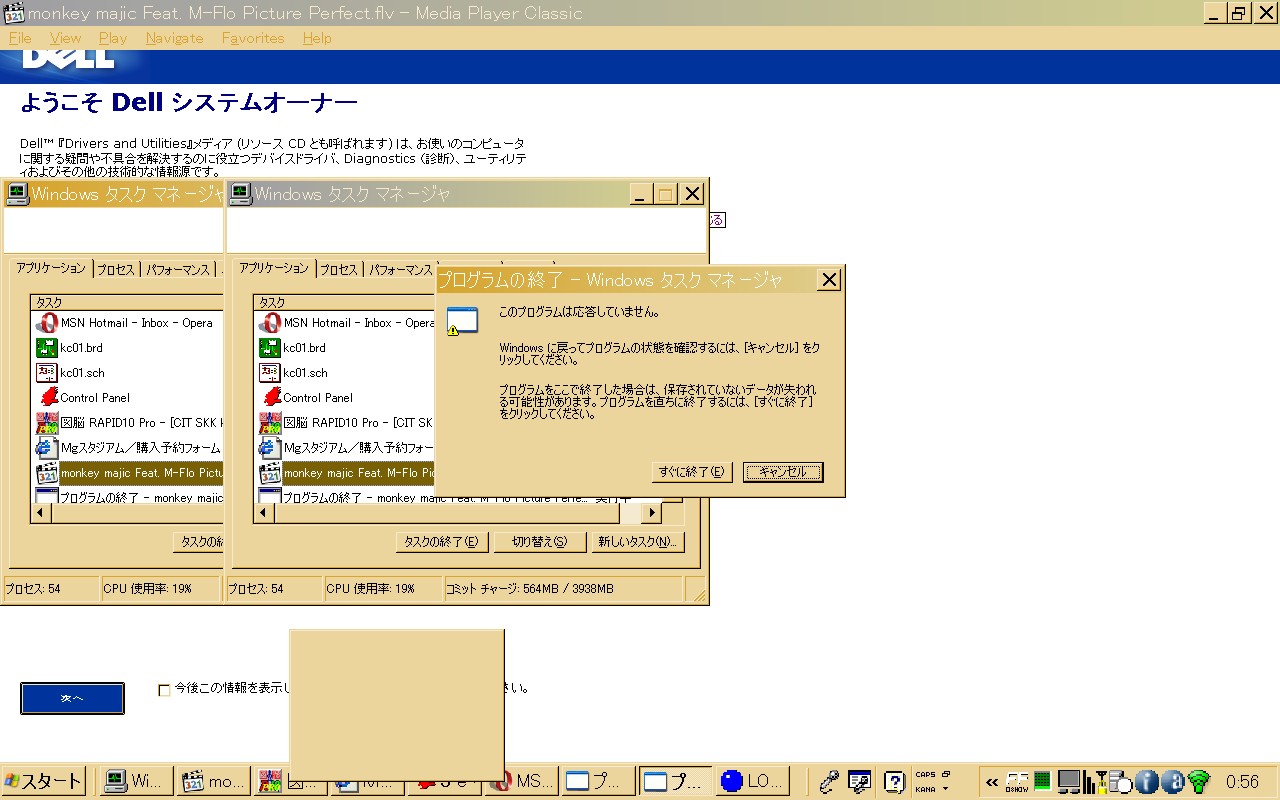The width and height of the screenshot is (1280, 800).
Task: Select 'kc01.brd' text in the left task list
Action: click(x=81, y=348)
